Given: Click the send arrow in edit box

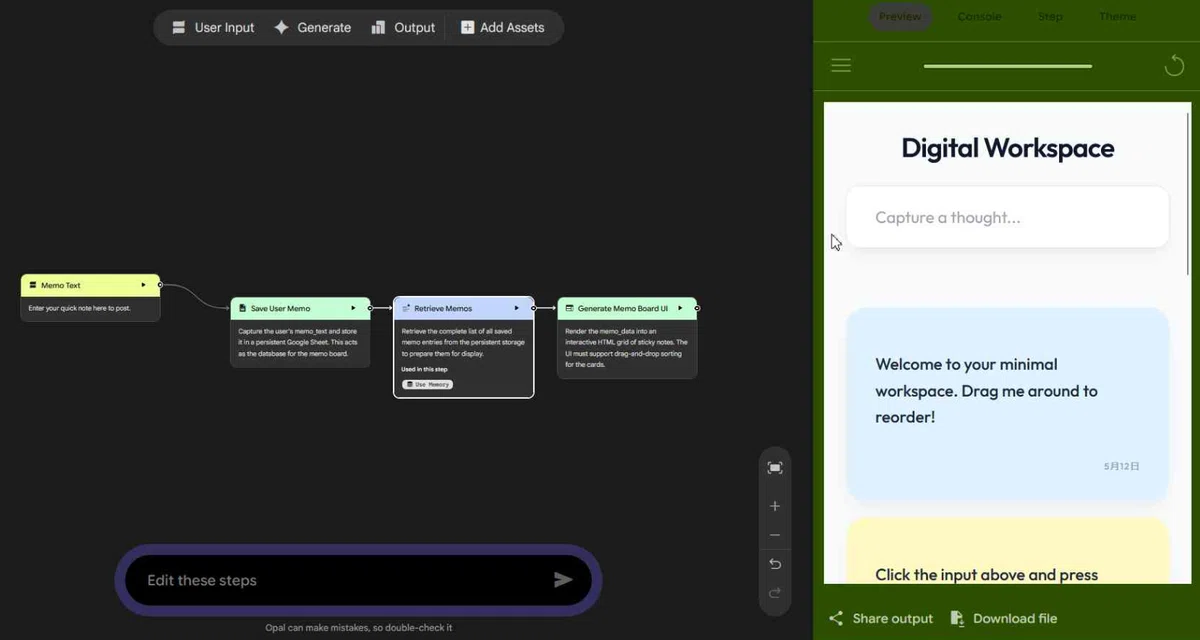Looking at the screenshot, I should (563, 580).
